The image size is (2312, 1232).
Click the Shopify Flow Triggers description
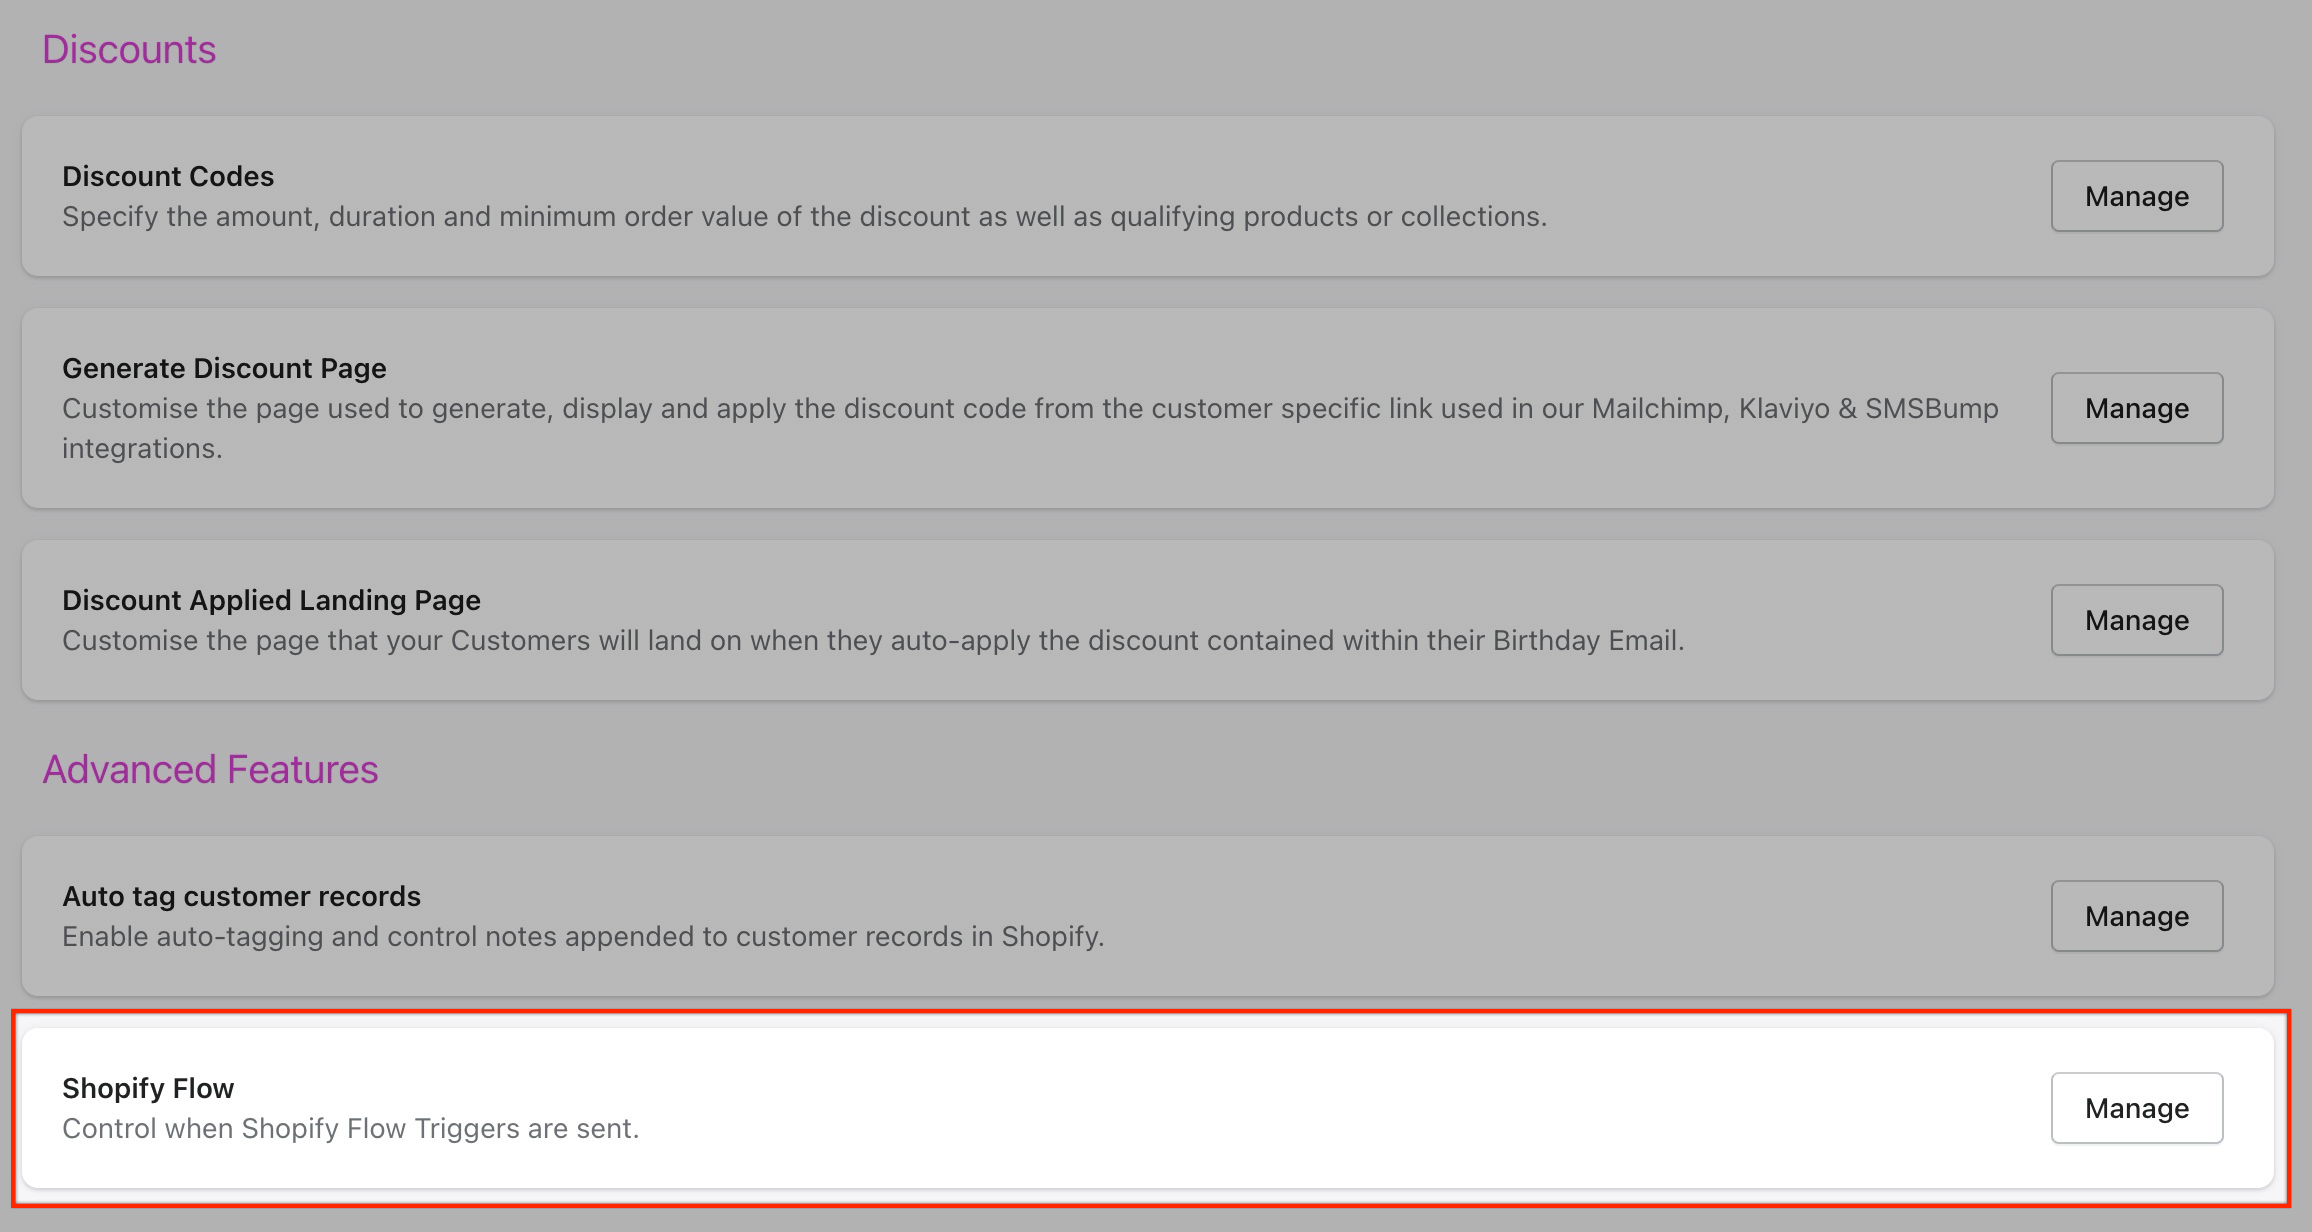pos(350,1129)
